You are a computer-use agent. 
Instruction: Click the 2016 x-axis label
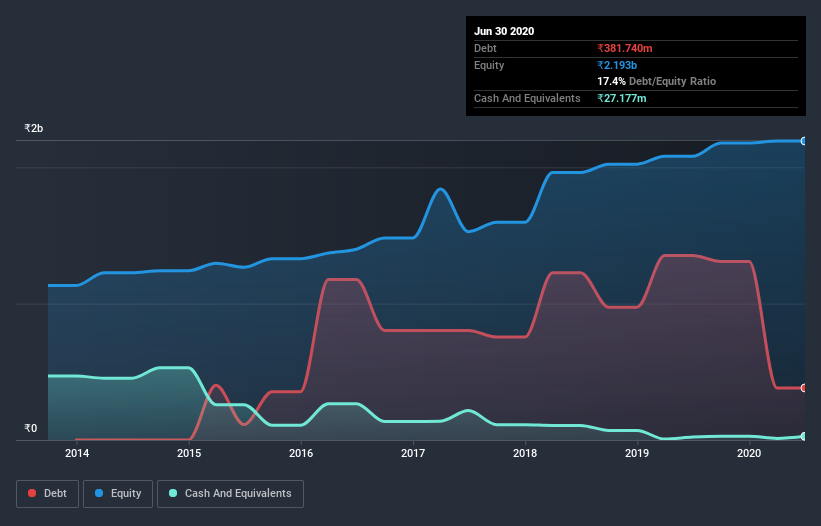click(301, 453)
